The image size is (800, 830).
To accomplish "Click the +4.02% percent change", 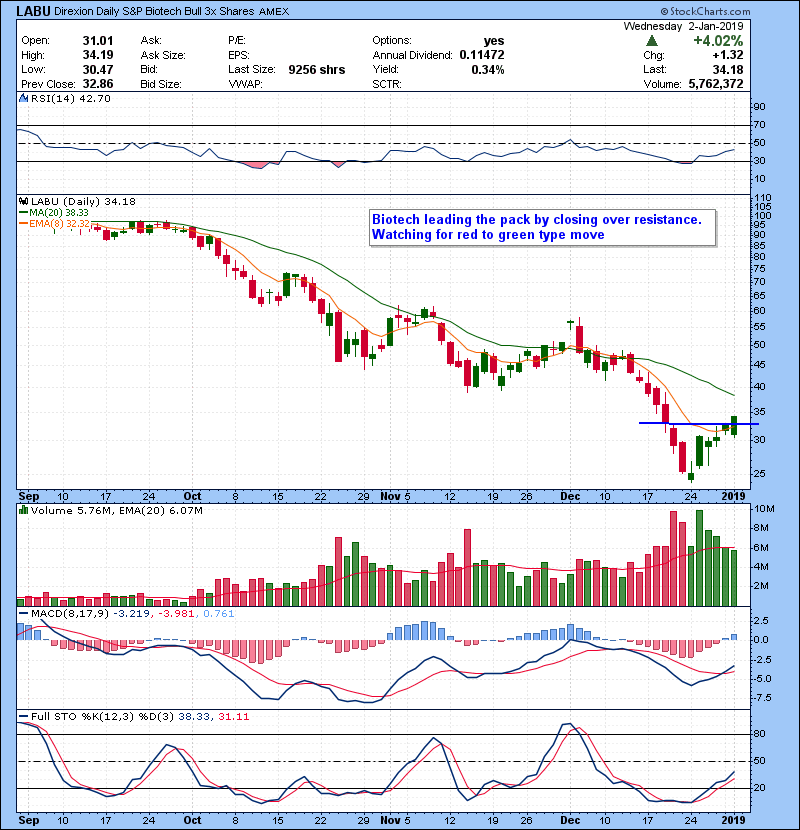I will tap(718, 41).
